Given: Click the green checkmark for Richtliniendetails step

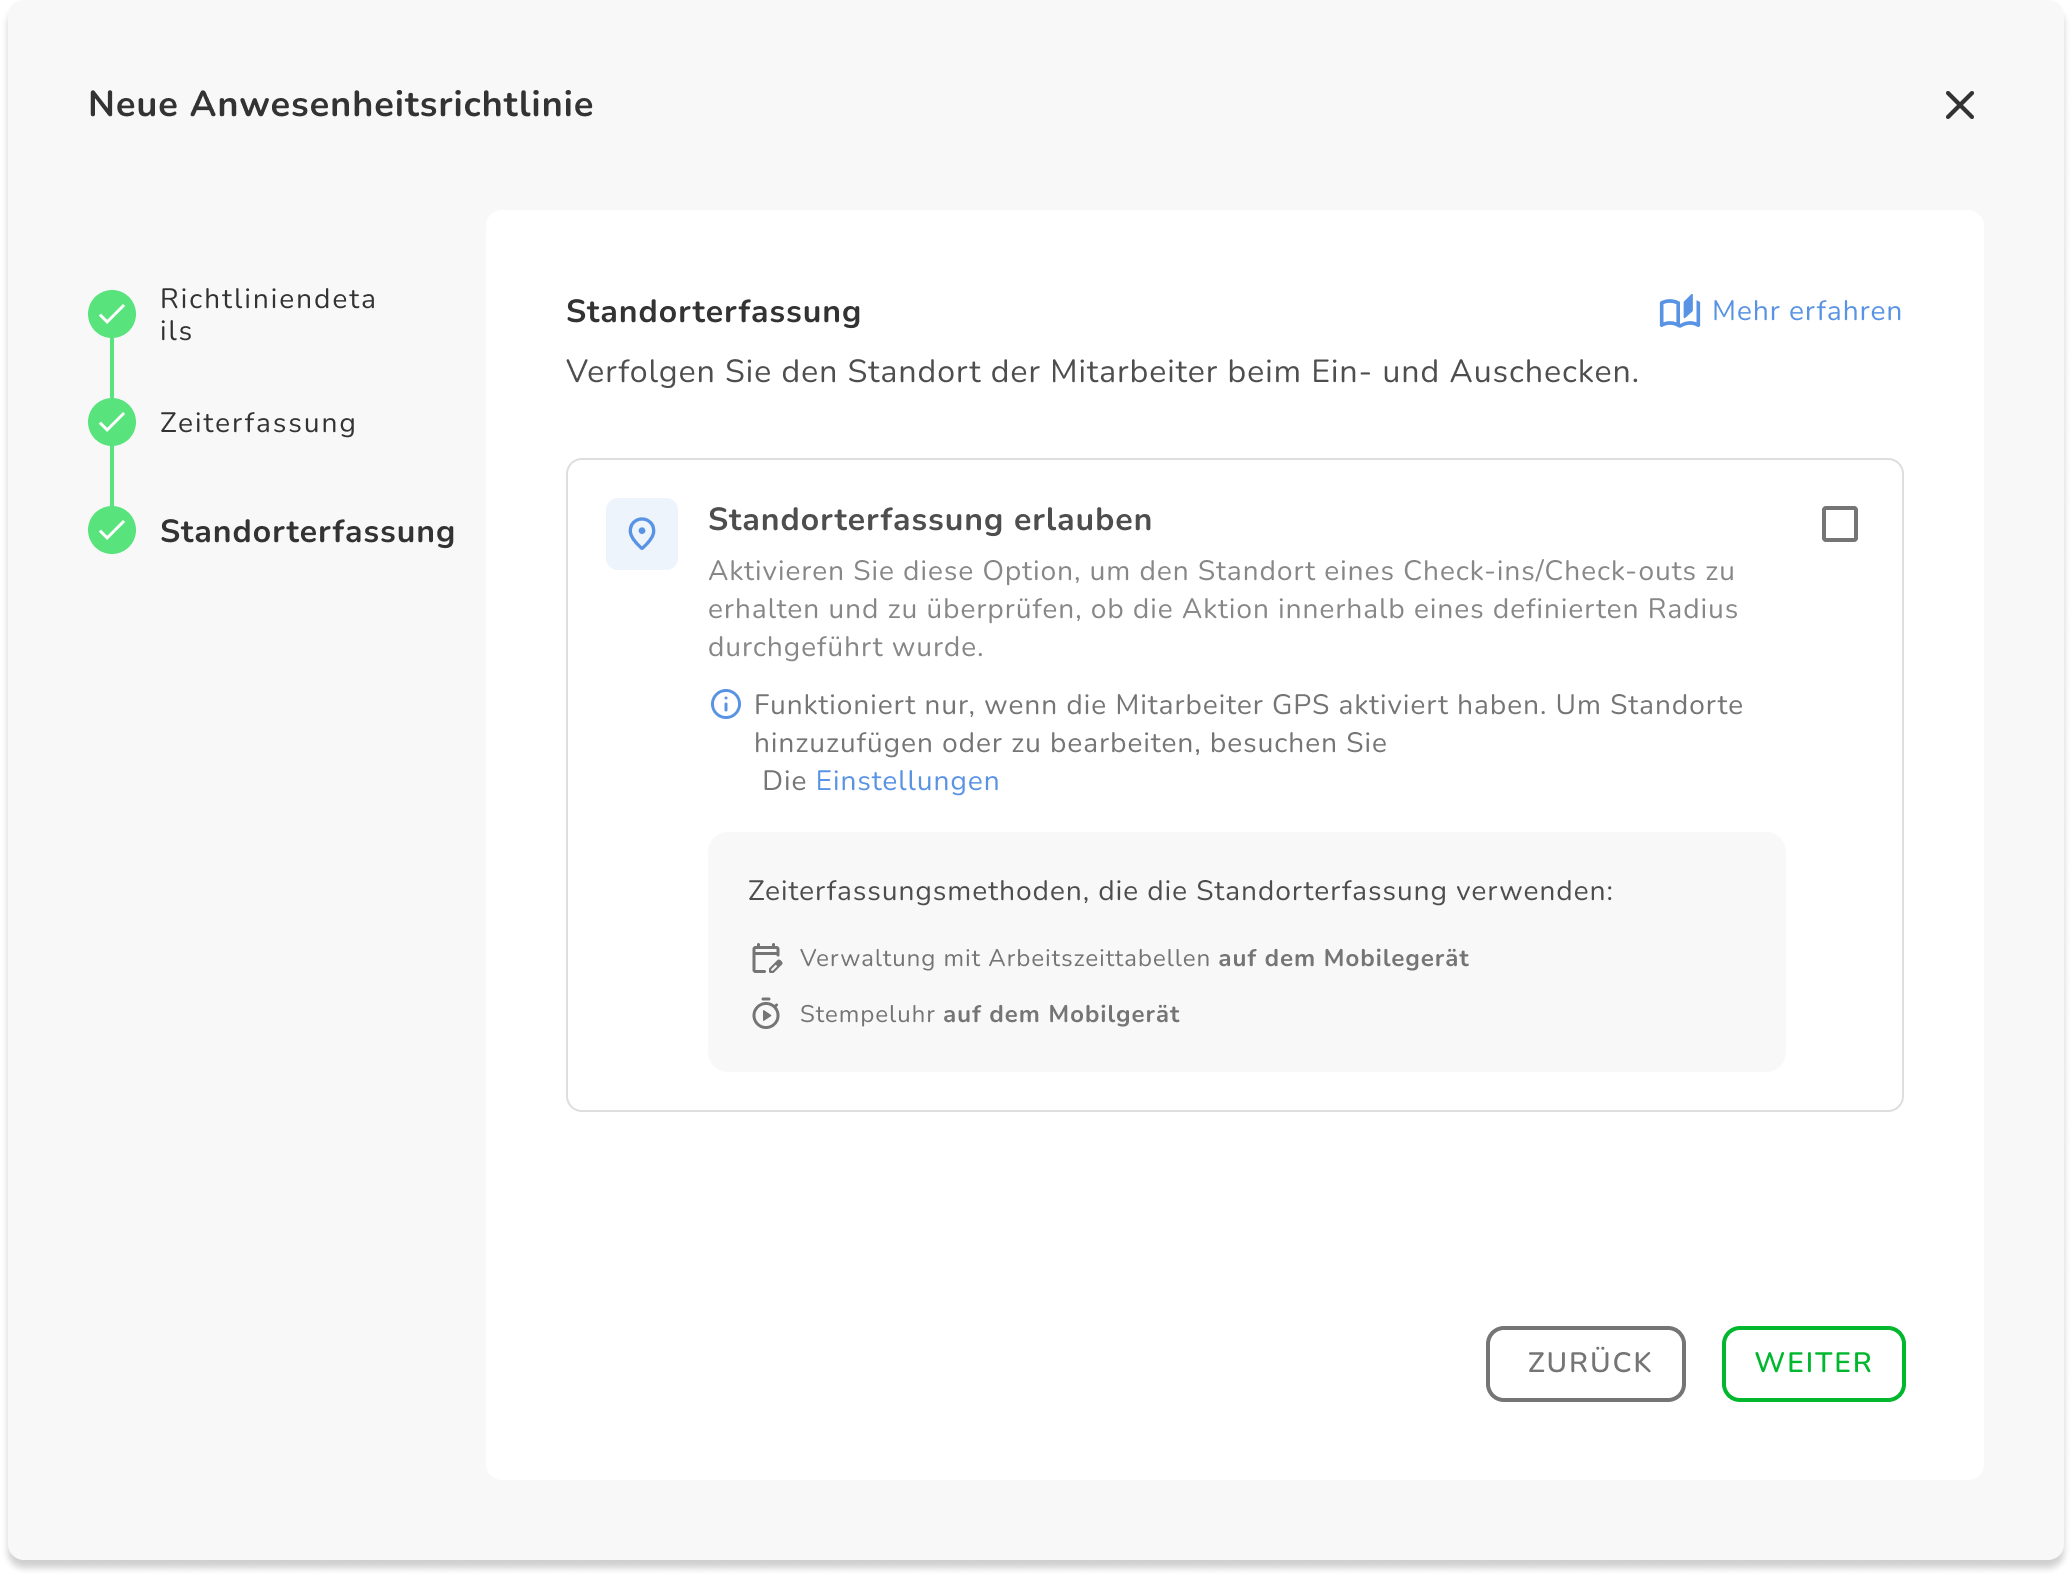Looking at the screenshot, I should [112, 314].
